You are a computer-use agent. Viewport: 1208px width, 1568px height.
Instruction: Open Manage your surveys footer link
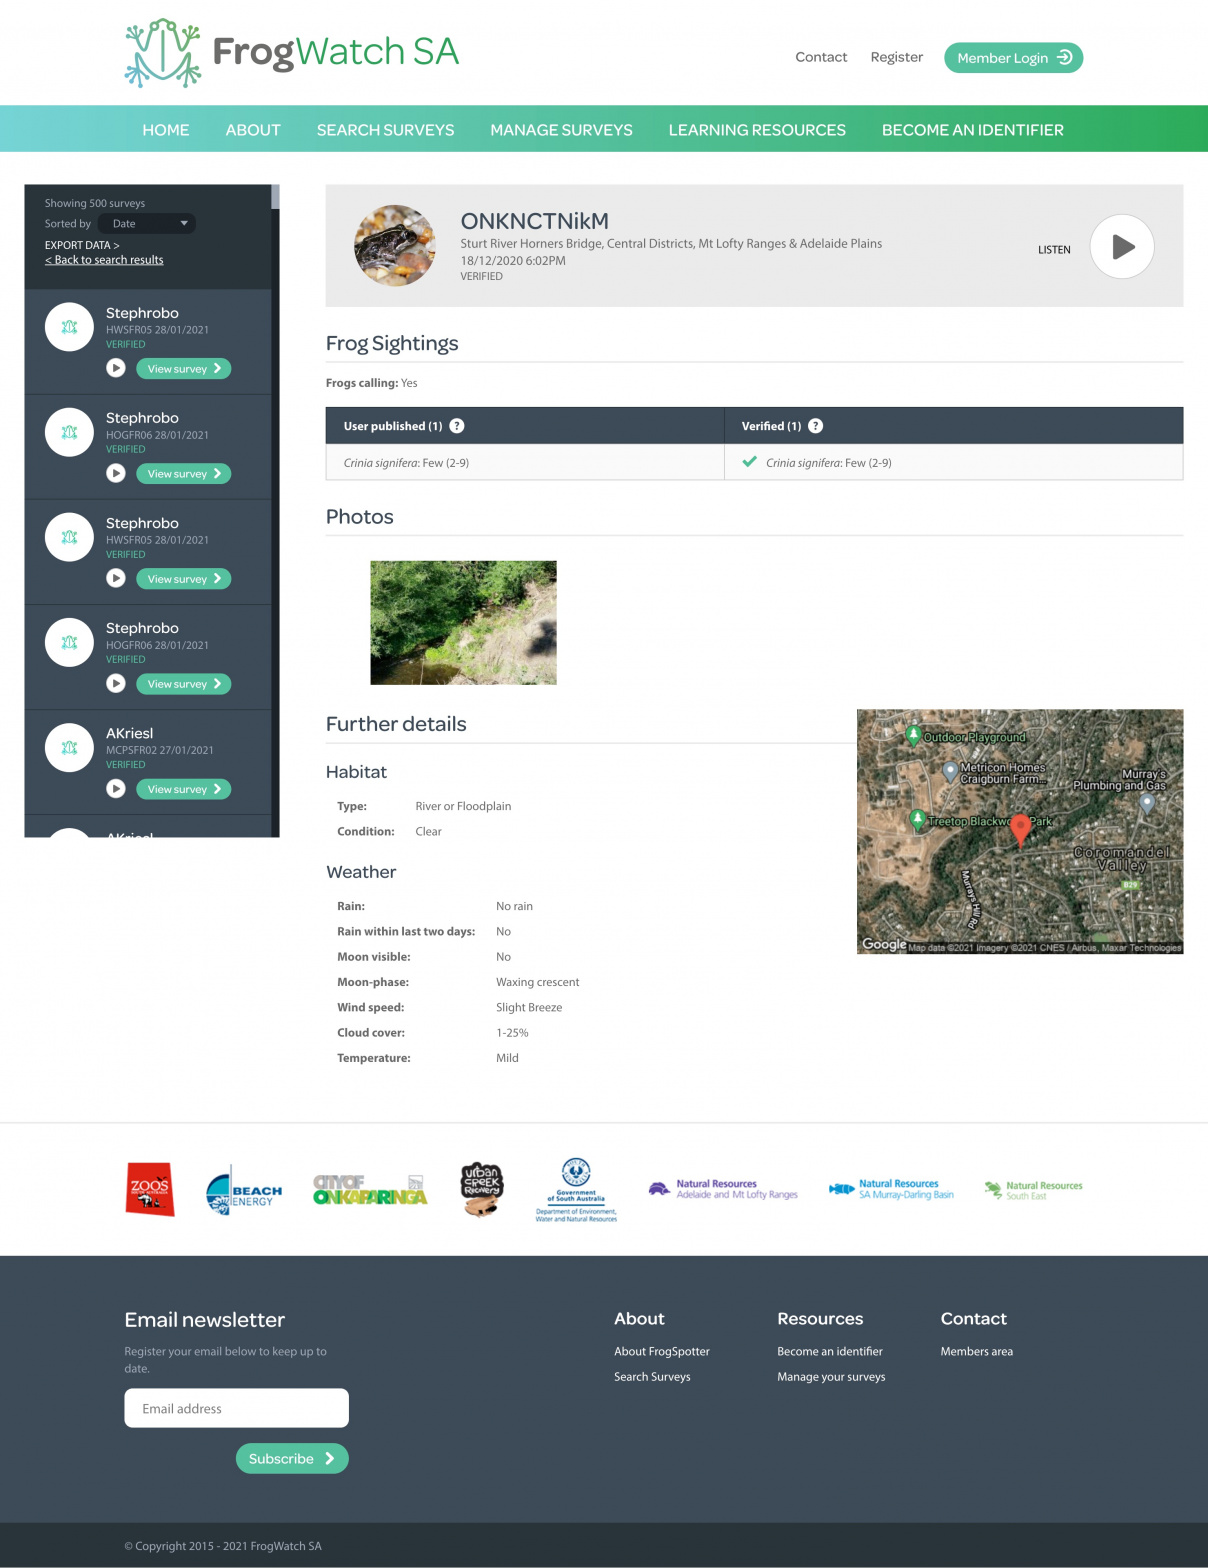coord(831,1377)
